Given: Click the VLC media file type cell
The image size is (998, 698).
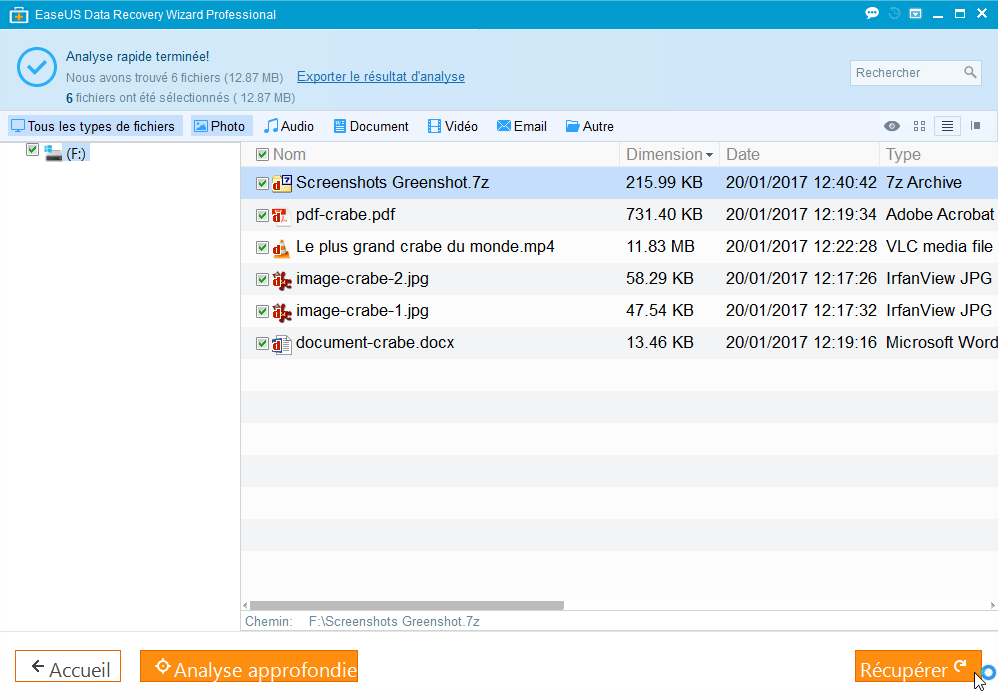Looking at the screenshot, I should [939, 247].
